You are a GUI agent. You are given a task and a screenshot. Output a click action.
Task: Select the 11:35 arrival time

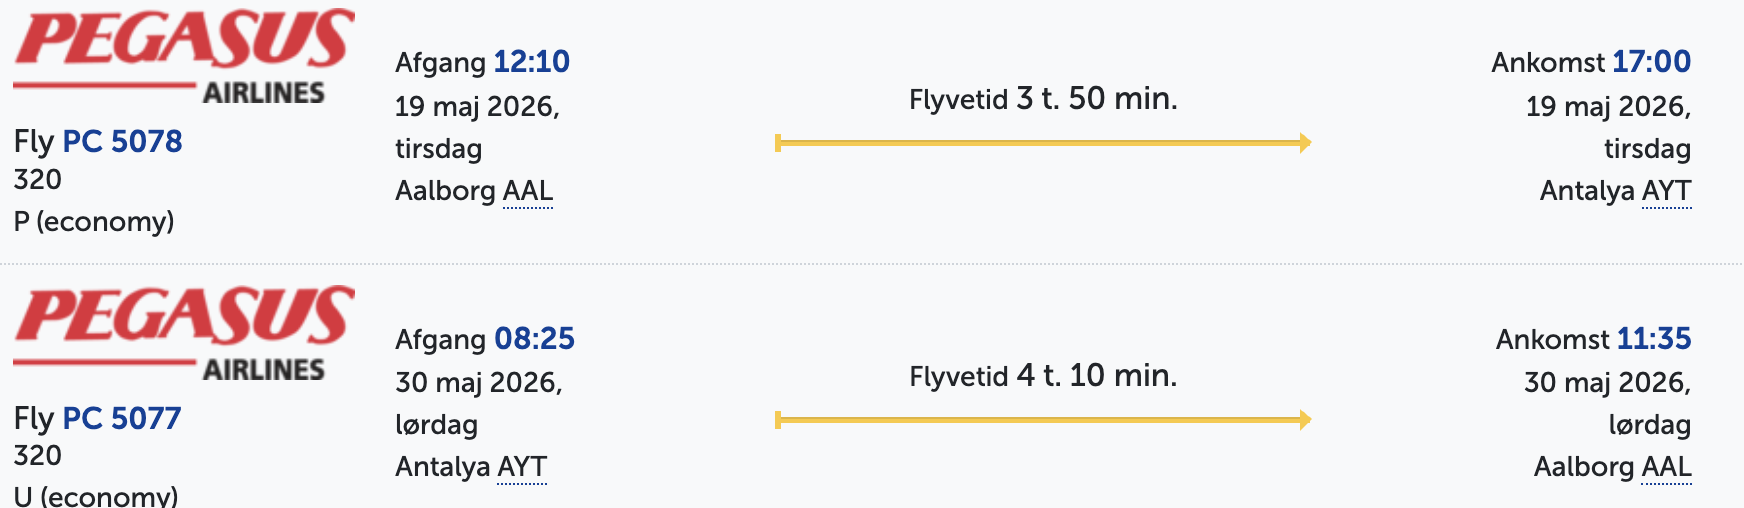click(1653, 339)
